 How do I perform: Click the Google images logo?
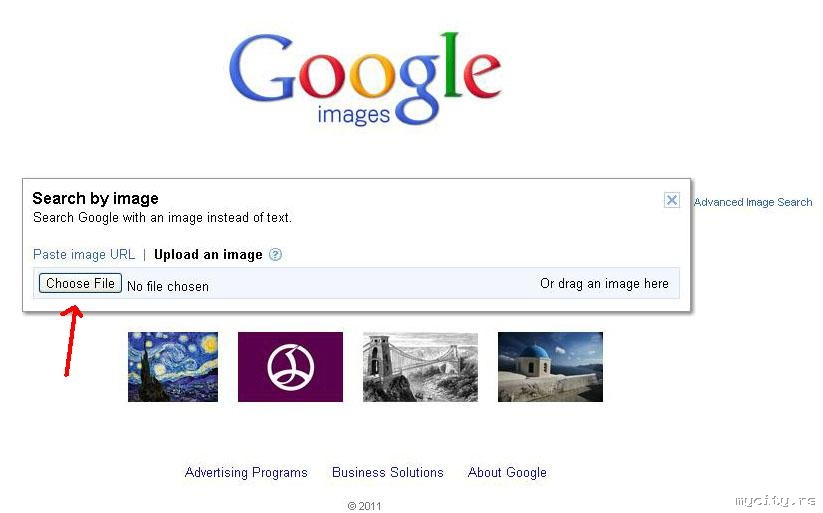[365, 79]
